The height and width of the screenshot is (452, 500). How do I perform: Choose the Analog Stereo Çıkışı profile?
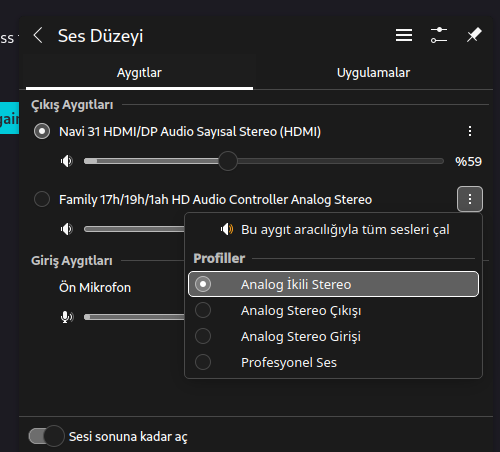click(x=333, y=310)
